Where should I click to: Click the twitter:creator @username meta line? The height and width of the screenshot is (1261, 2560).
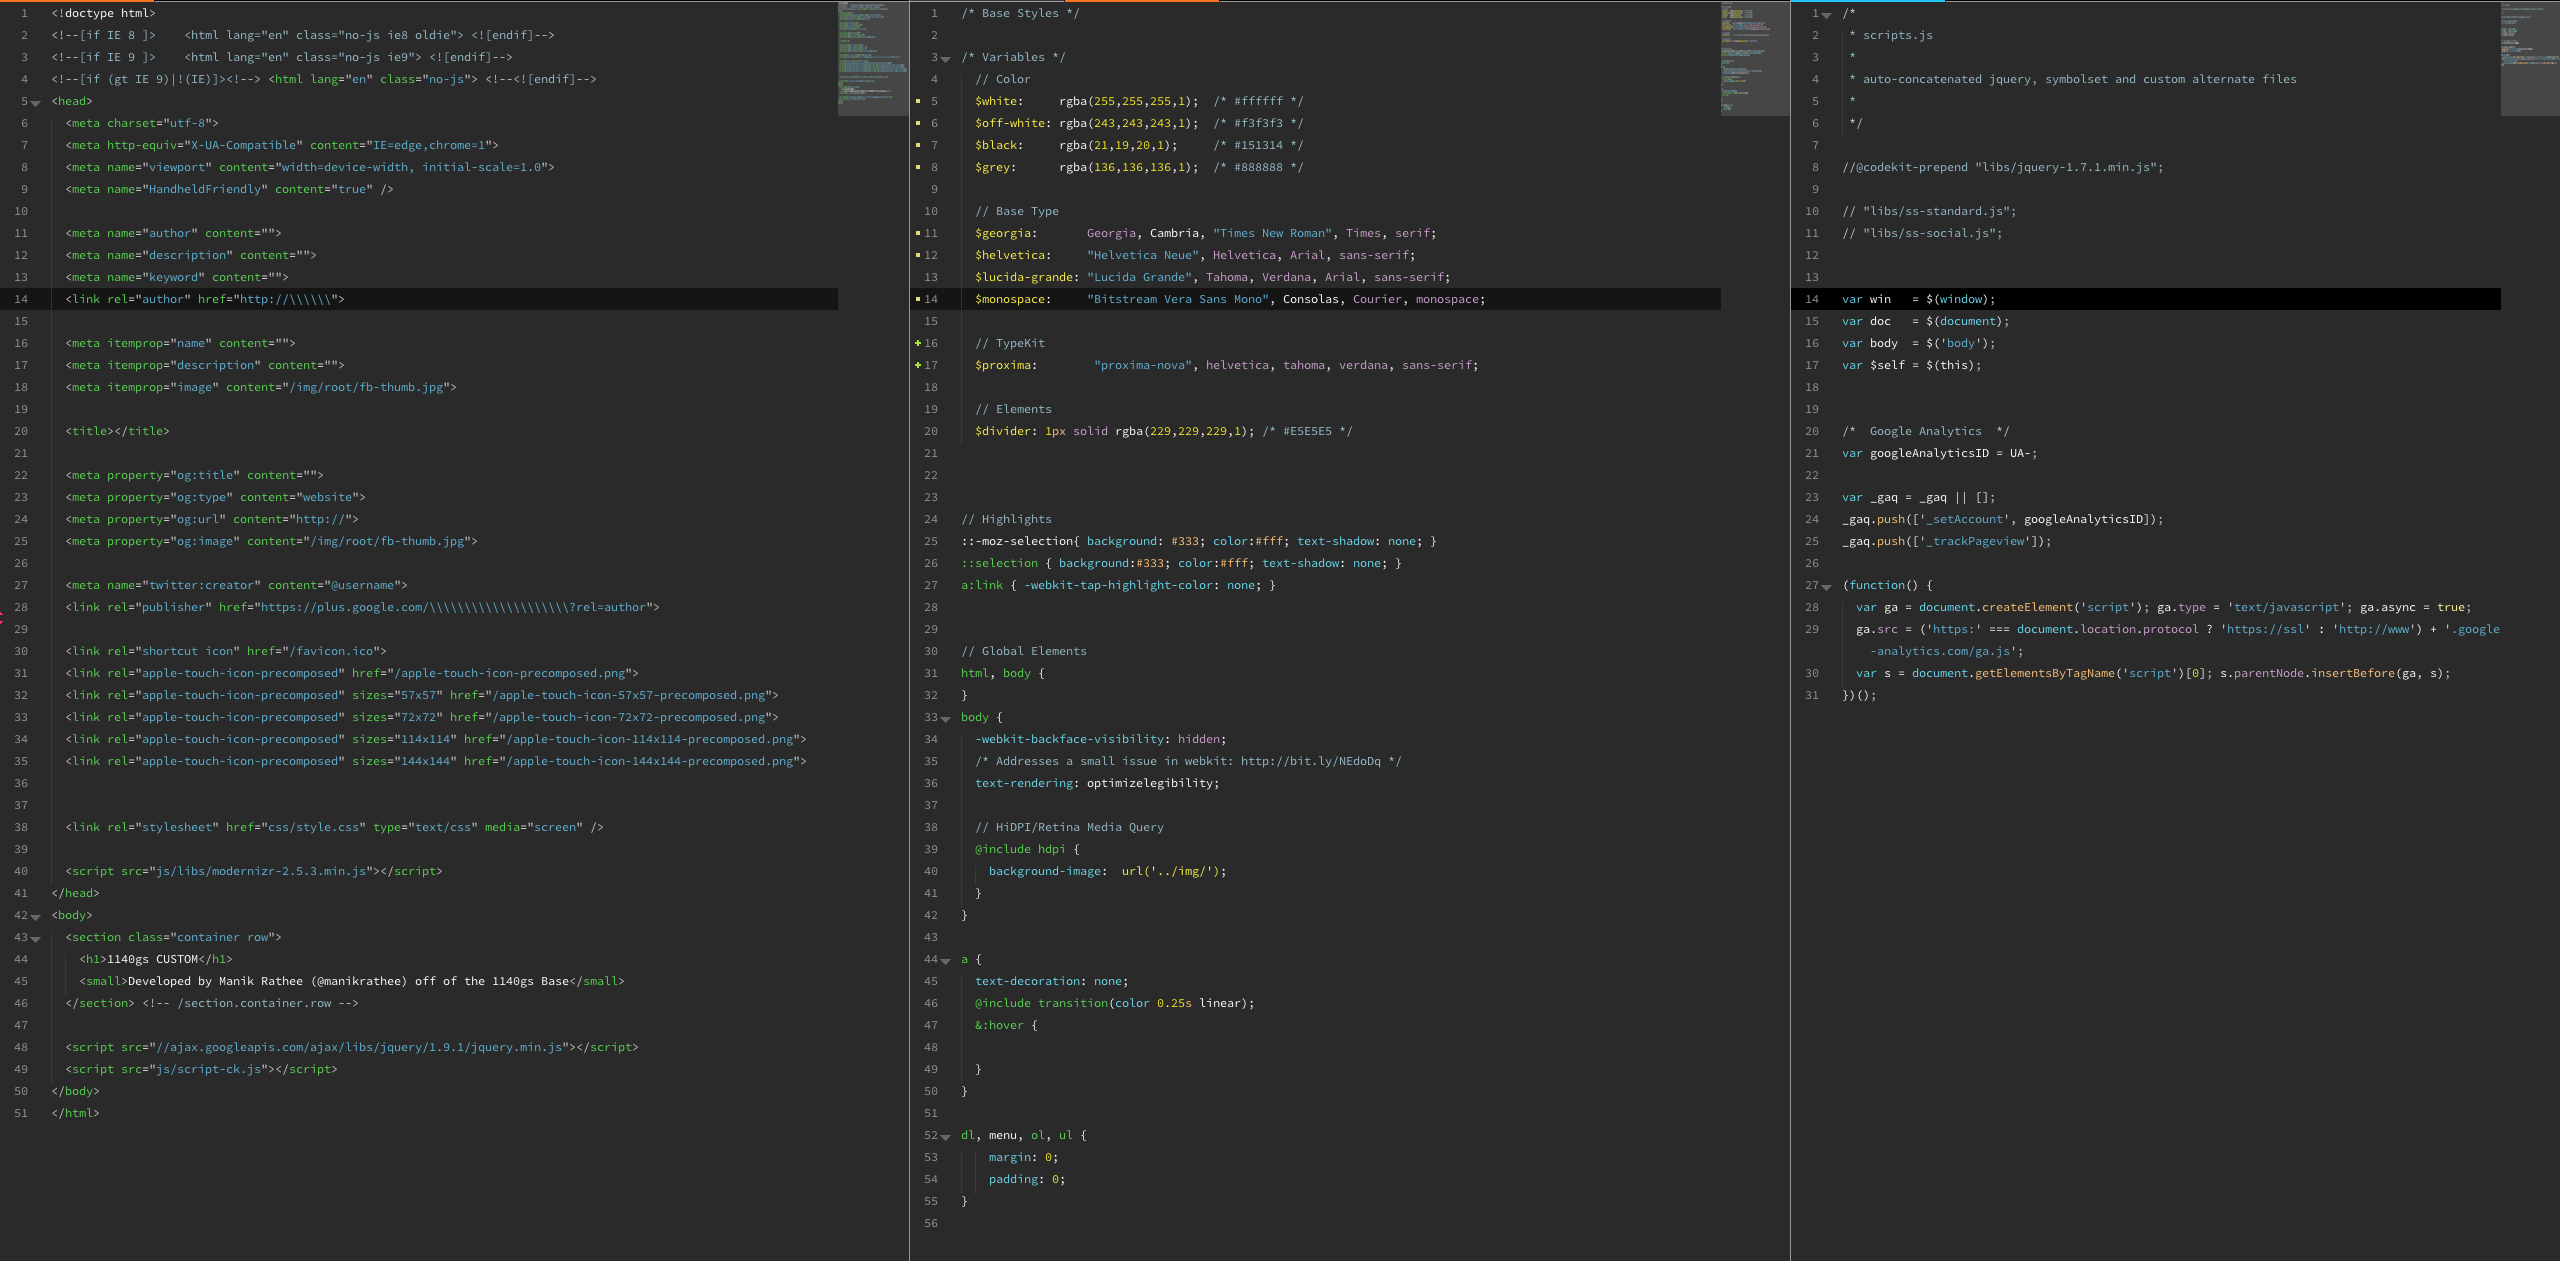(x=236, y=585)
